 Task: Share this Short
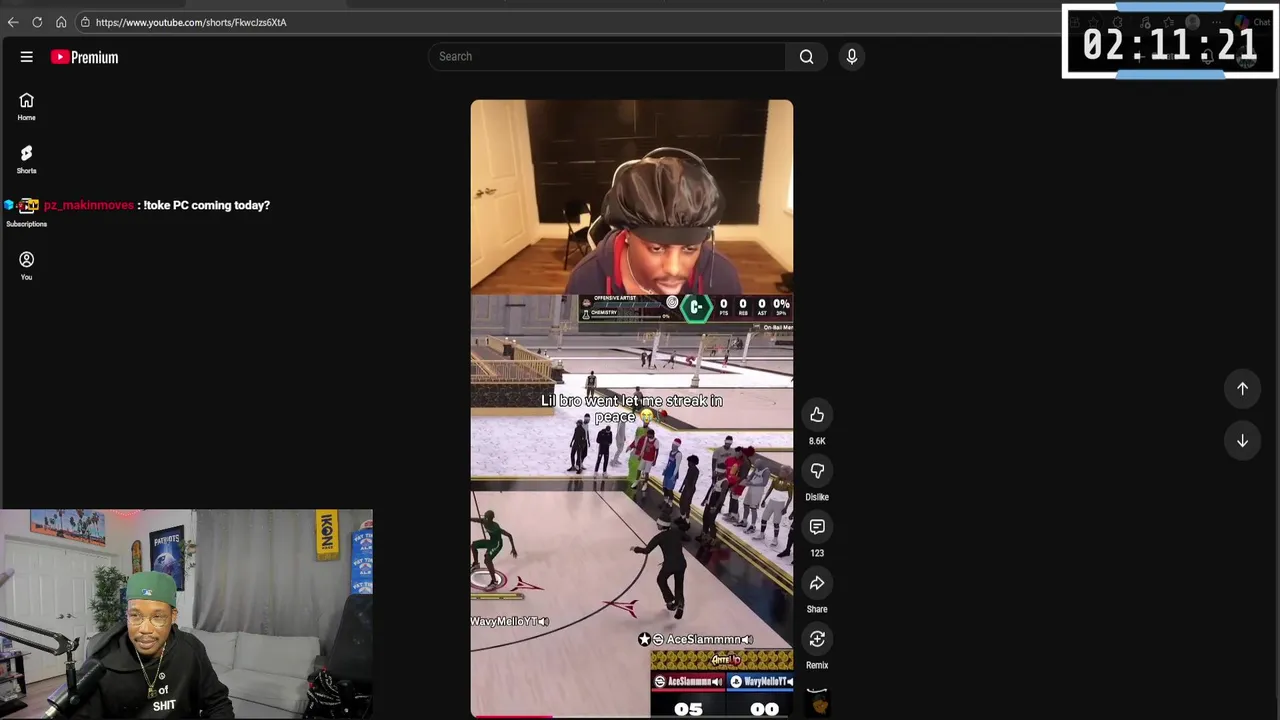pos(817,582)
